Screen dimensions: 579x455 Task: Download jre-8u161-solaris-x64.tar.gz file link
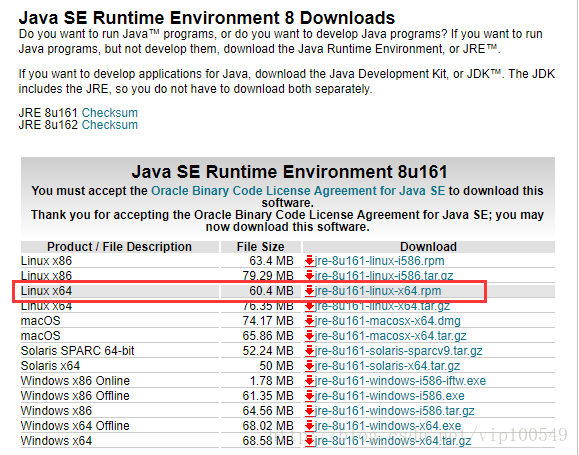387,366
